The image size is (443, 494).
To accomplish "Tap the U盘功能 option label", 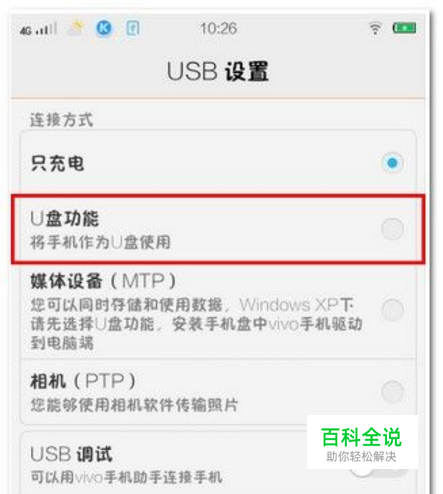I will pyautogui.click(x=64, y=219).
